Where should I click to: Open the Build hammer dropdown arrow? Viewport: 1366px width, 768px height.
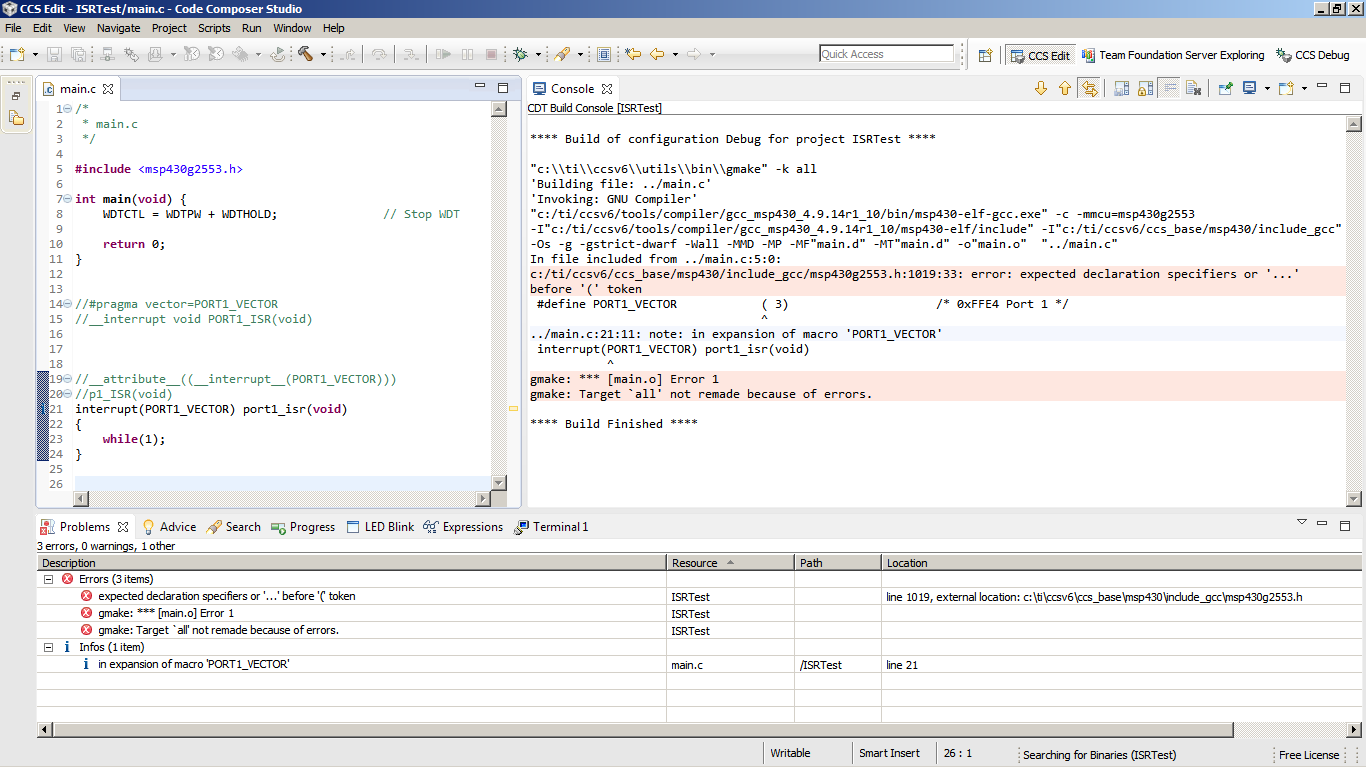point(323,54)
